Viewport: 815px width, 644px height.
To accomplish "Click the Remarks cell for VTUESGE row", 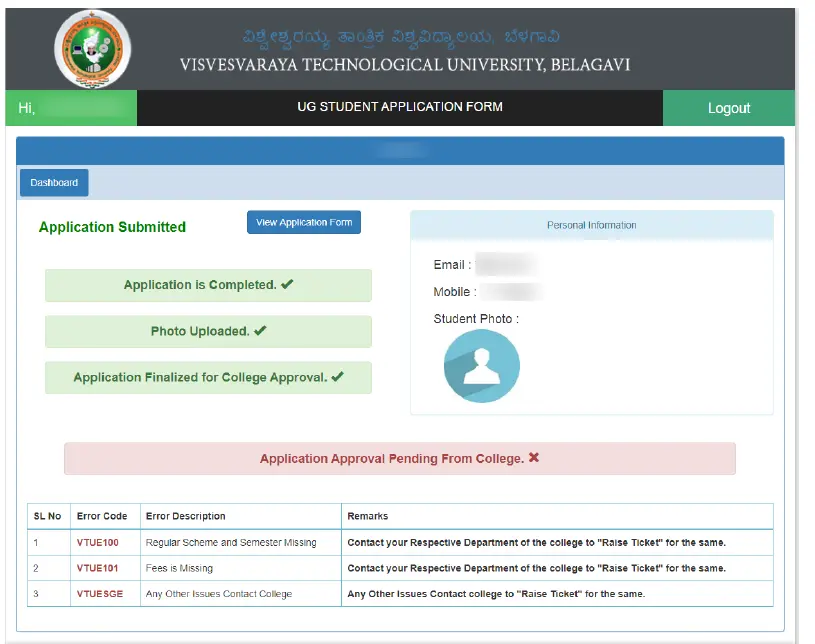I will click(557, 594).
